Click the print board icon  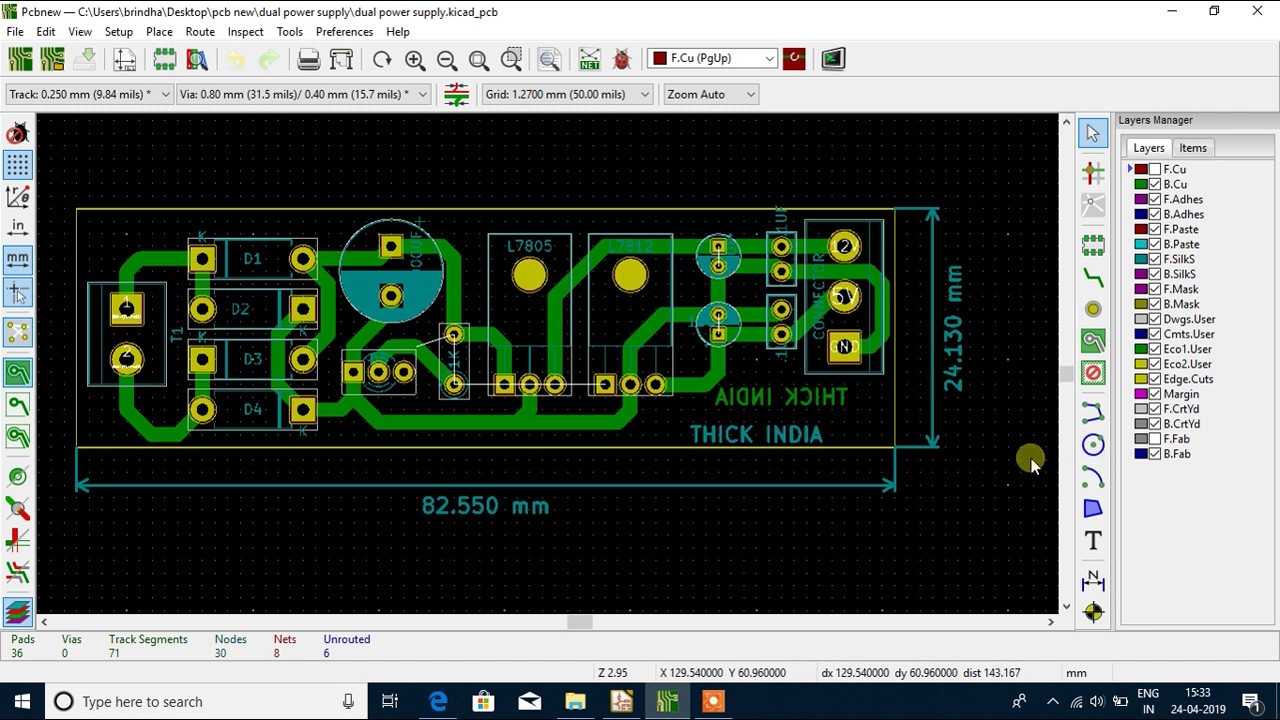(309, 59)
